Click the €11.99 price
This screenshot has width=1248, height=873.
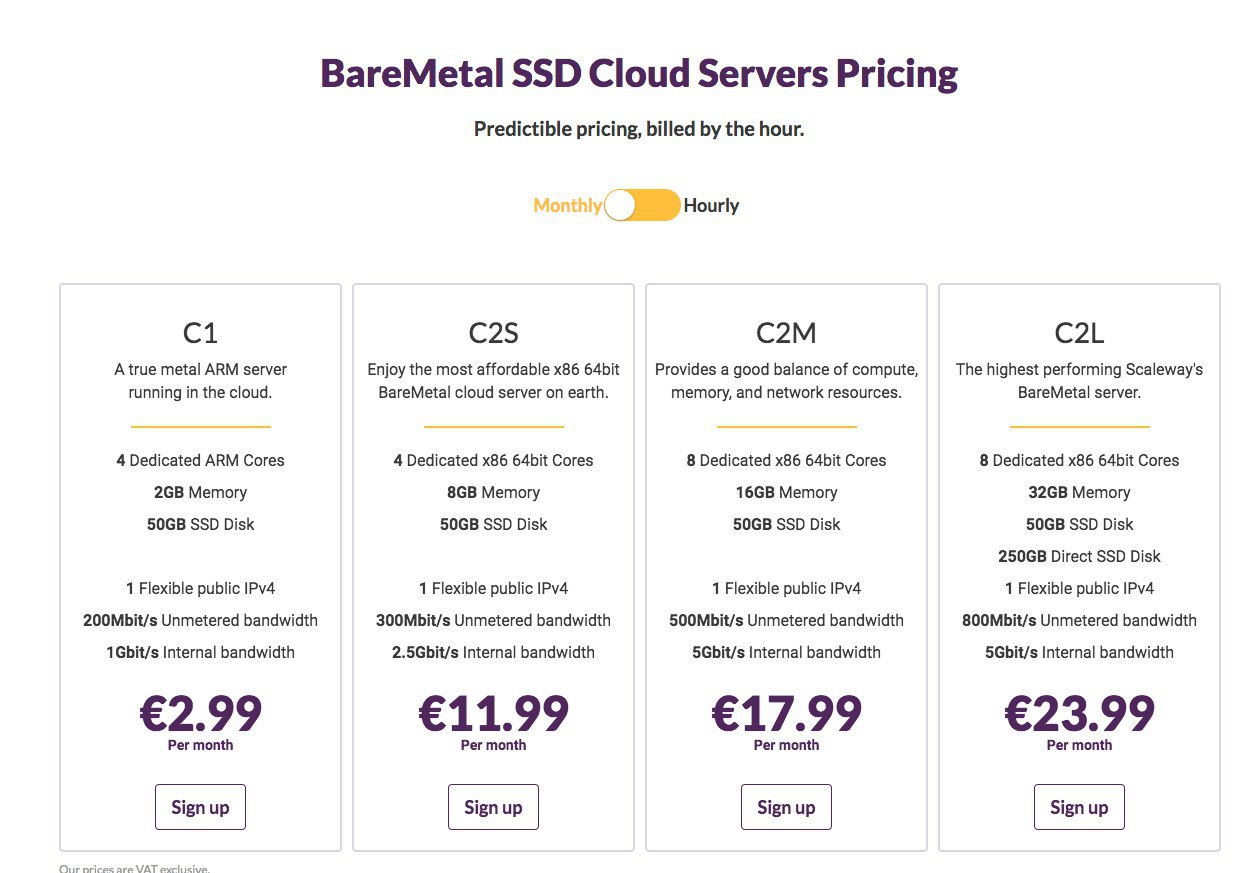[493, 713]
